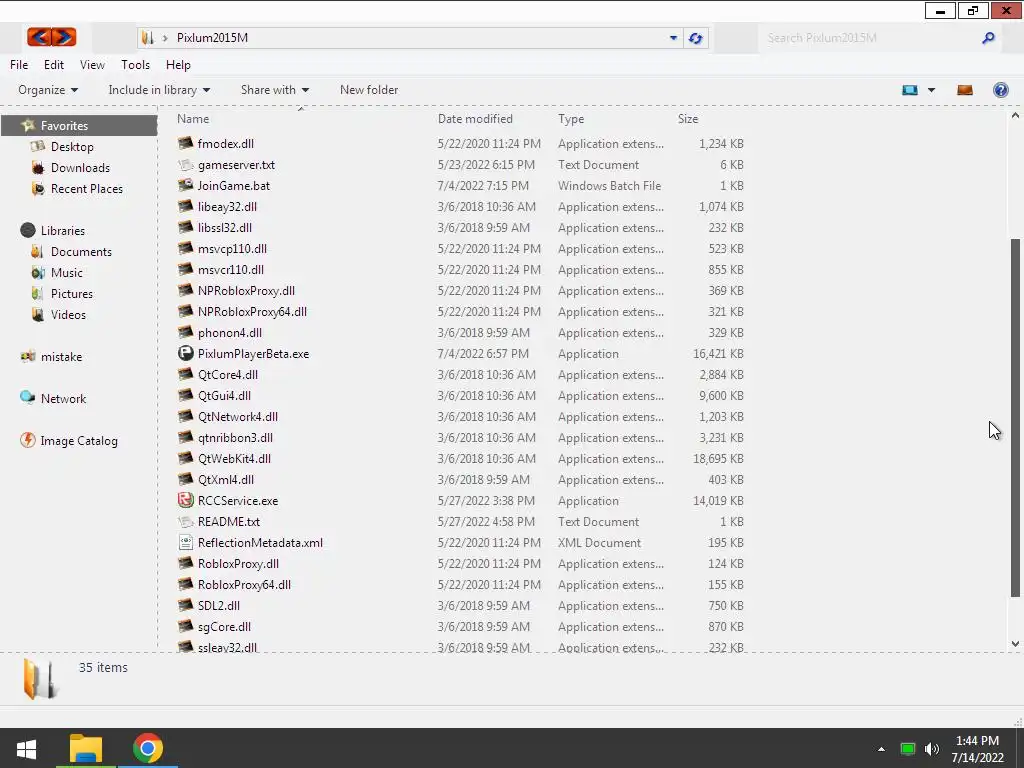
Task: Open Downloads in Favorites sidebar
Action: point(80,168)
